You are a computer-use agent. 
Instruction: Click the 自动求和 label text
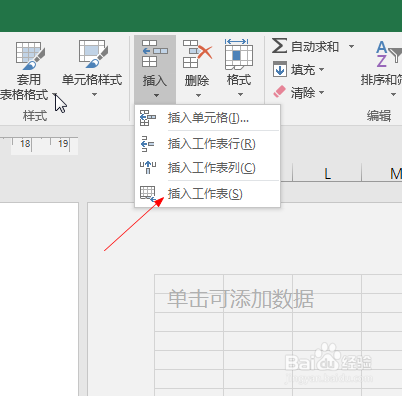pos(315,46)
